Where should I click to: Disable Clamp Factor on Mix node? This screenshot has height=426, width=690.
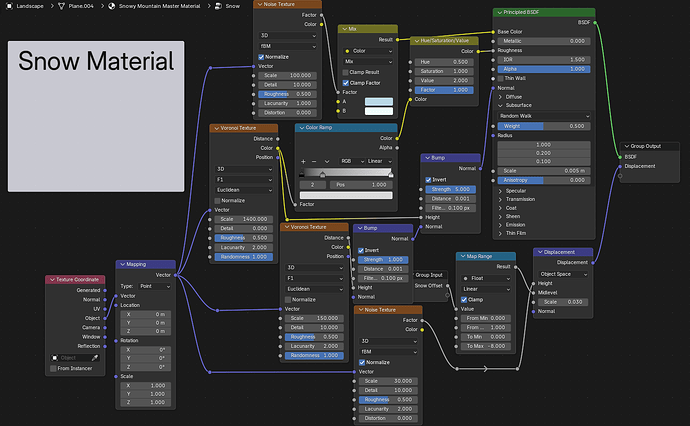pos(345,83)
